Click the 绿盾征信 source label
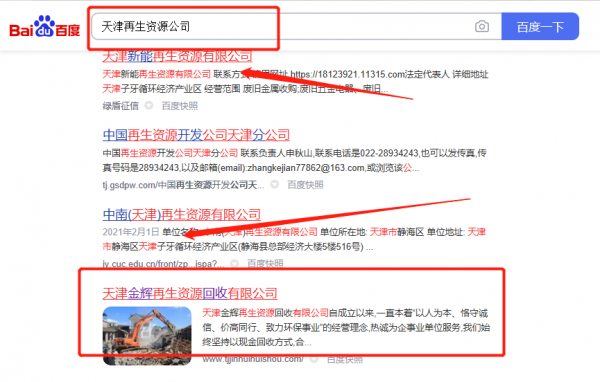This screenshot has width=600, height=382. tap(121, 106)
